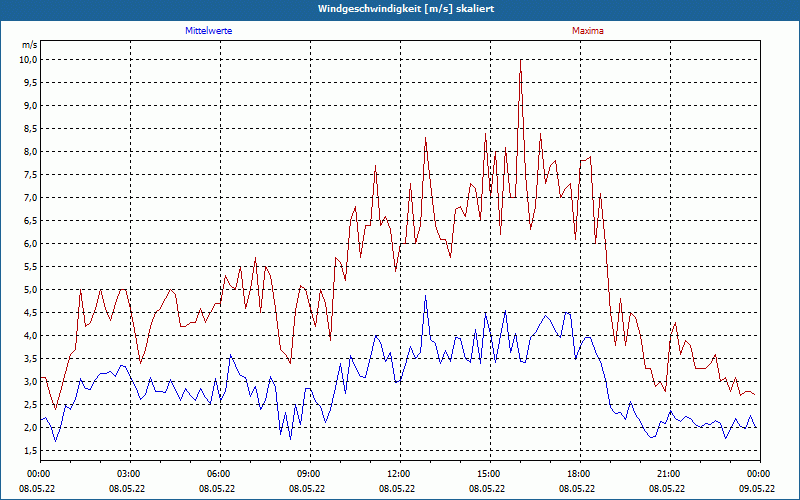
Task: Click the 3,0 y-axis value
Action: coord(31,381)
